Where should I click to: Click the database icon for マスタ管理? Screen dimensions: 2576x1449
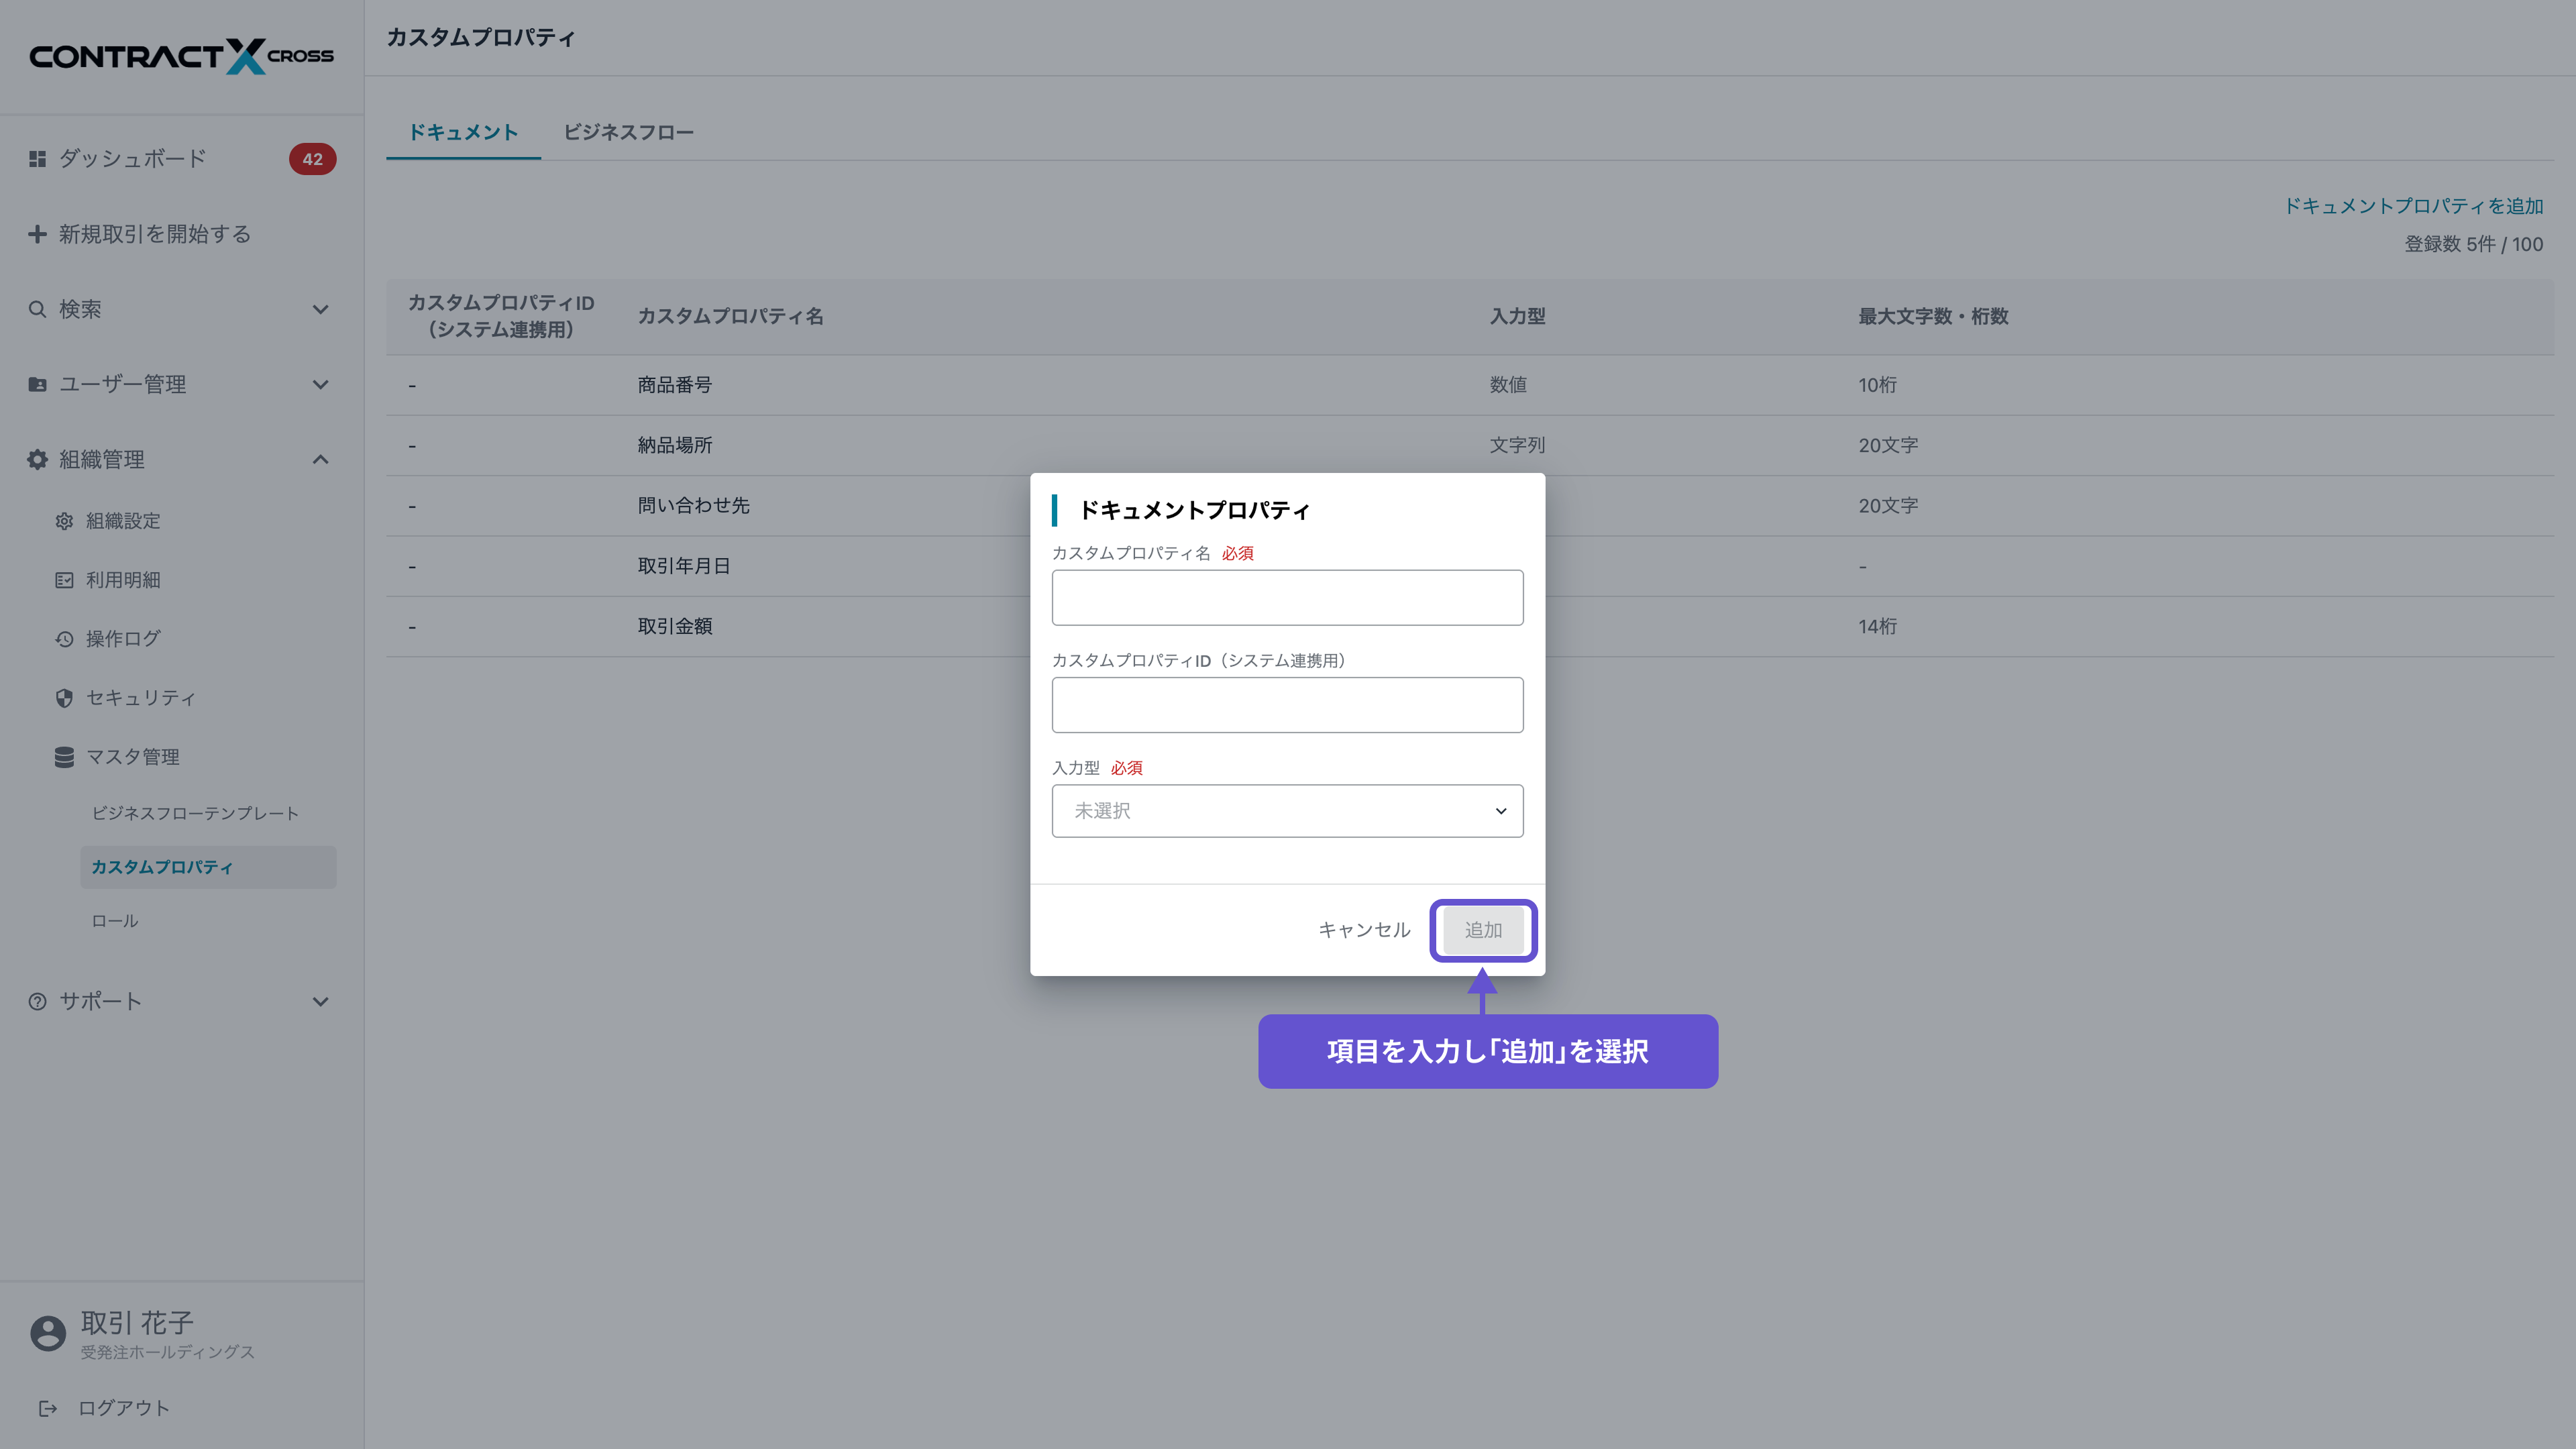64,757
